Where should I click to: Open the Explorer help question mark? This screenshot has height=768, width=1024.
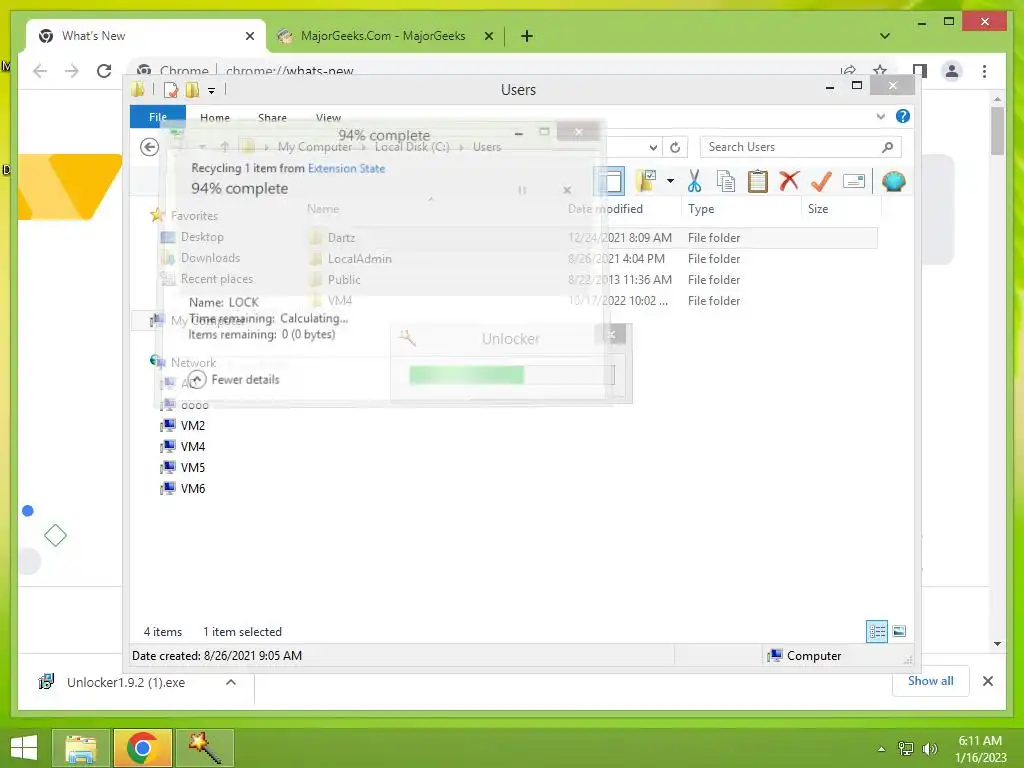click(x=903, y=116)
